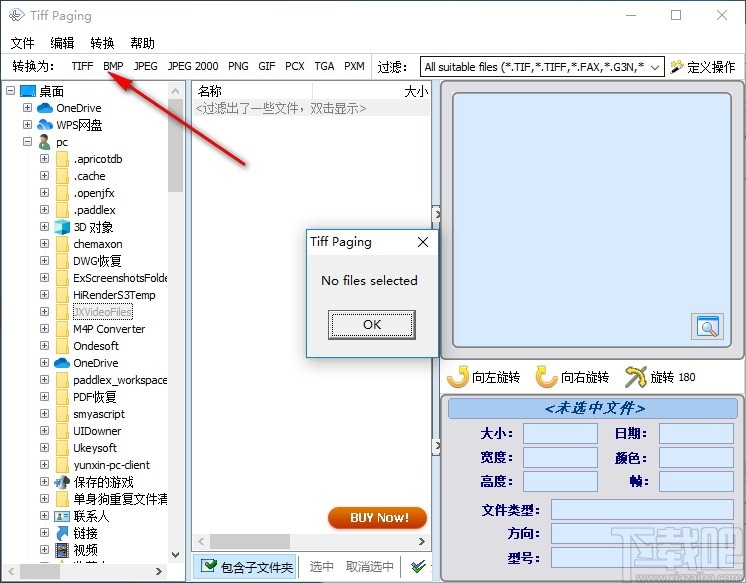Screen dimensions: 746x583
Task: Click the .cache folder icon
Action: (x=62, y=176)
